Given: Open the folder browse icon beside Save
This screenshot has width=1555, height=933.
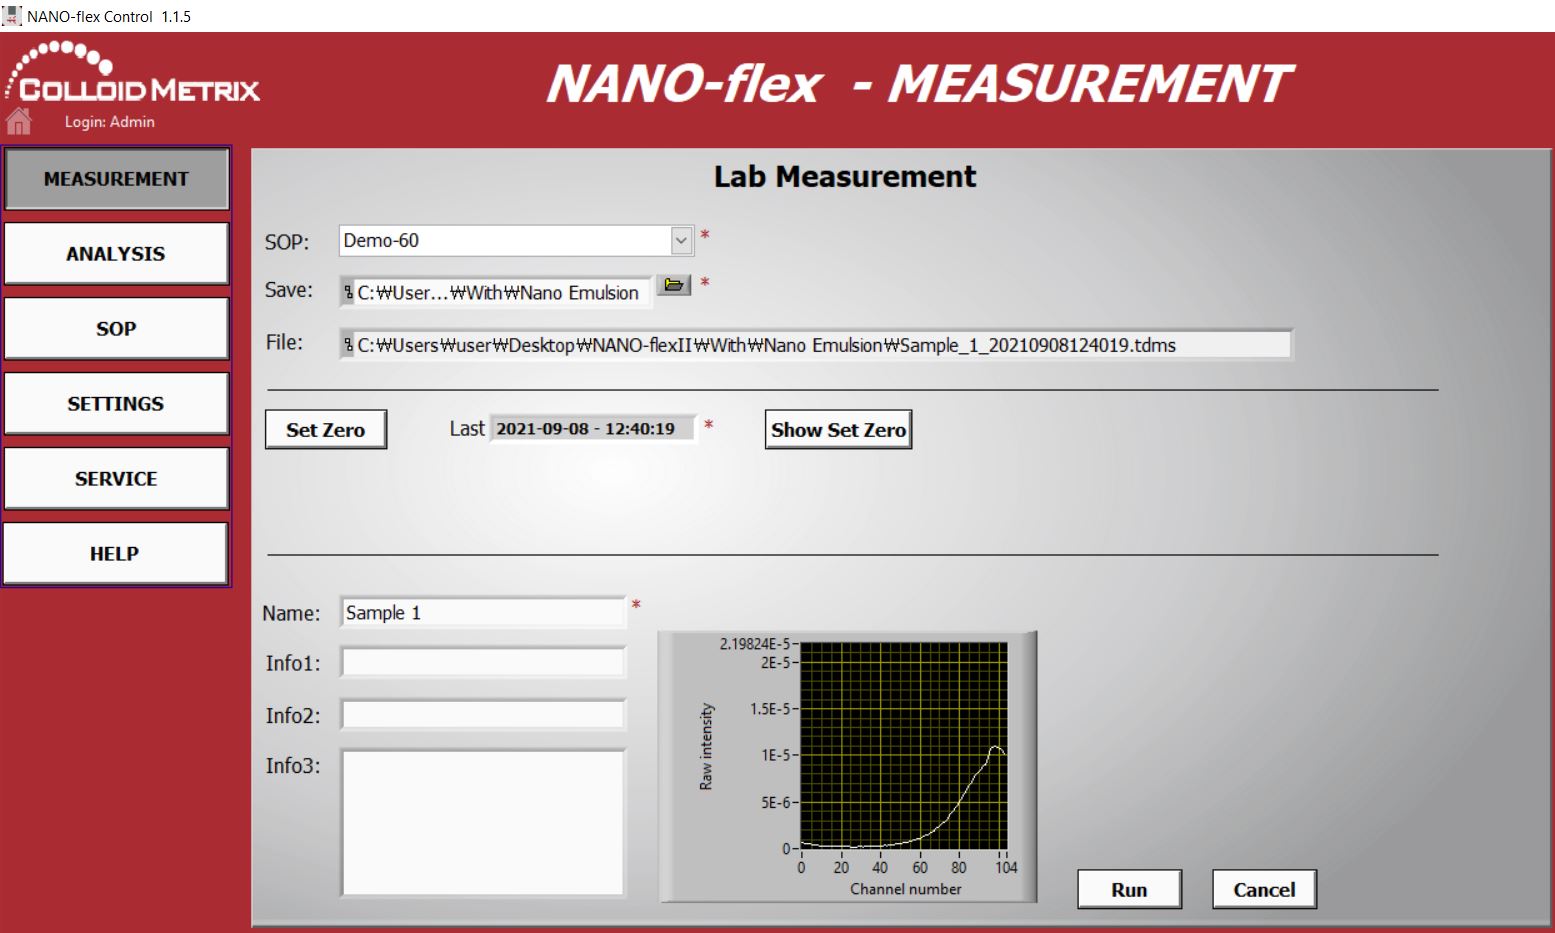Looking at the screenshot, I should (x=675, y=285).
